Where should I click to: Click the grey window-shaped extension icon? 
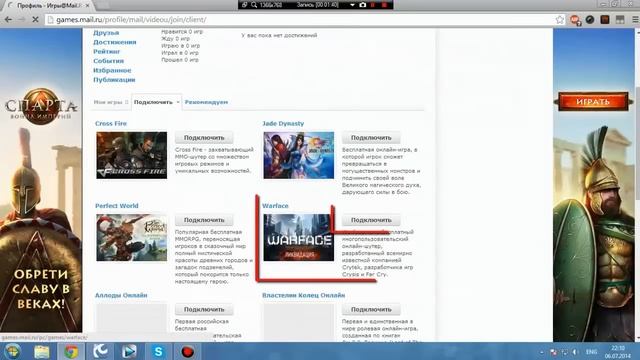620,20
